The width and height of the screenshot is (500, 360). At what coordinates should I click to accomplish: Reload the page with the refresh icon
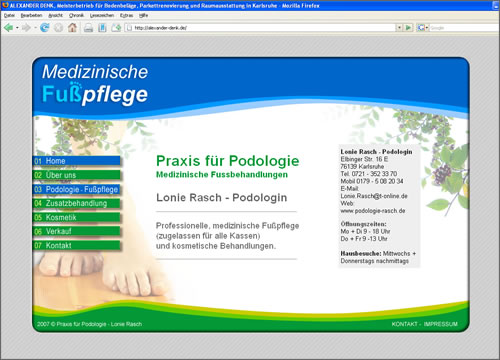(44, 28)
